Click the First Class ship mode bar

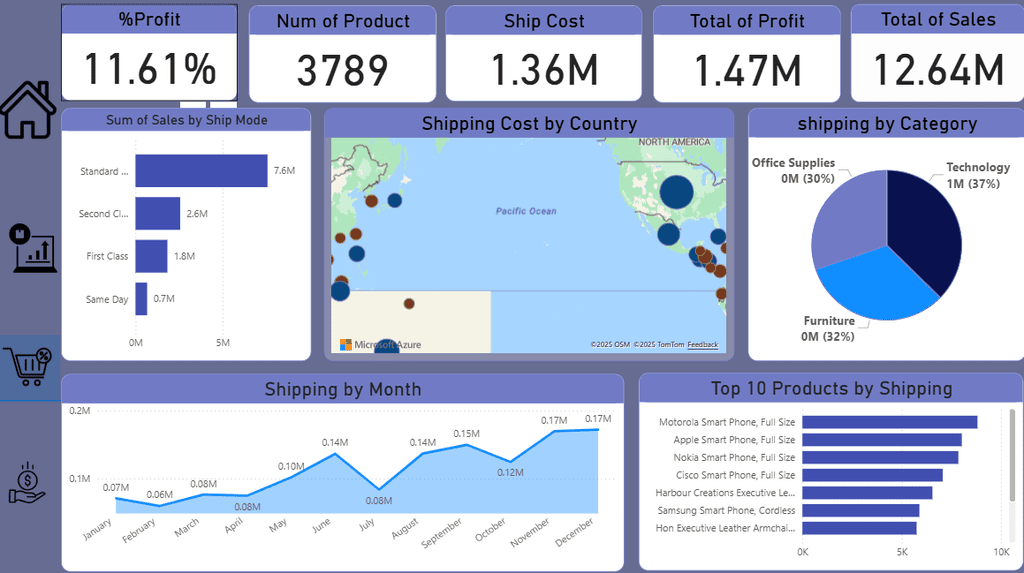[151, 256]
